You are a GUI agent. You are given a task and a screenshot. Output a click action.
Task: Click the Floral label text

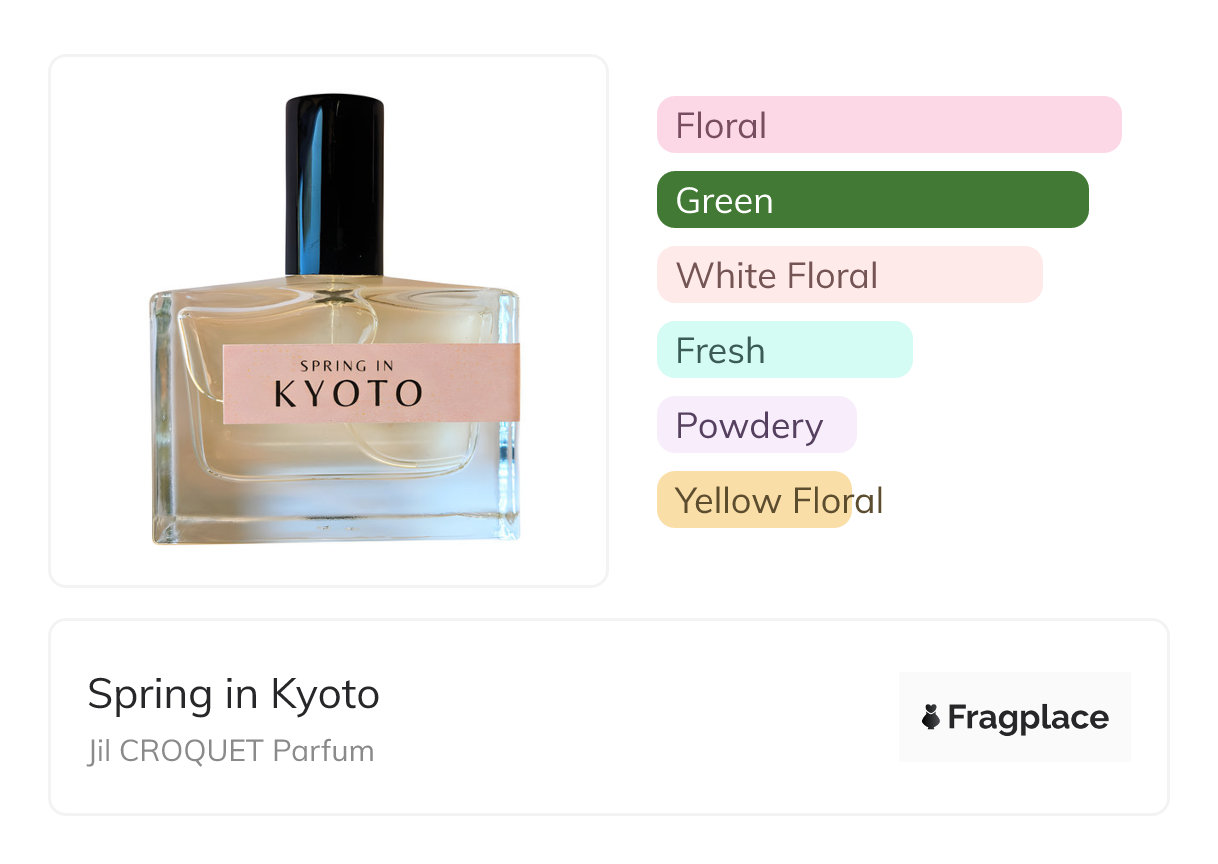coord(721,126)
